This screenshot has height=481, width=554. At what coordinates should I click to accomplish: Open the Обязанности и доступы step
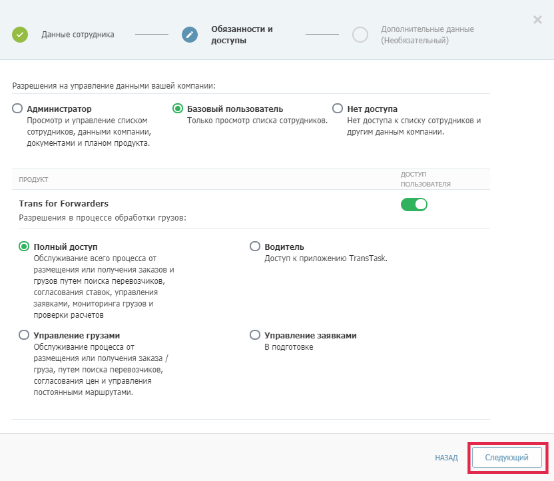(x=242, y=35)
